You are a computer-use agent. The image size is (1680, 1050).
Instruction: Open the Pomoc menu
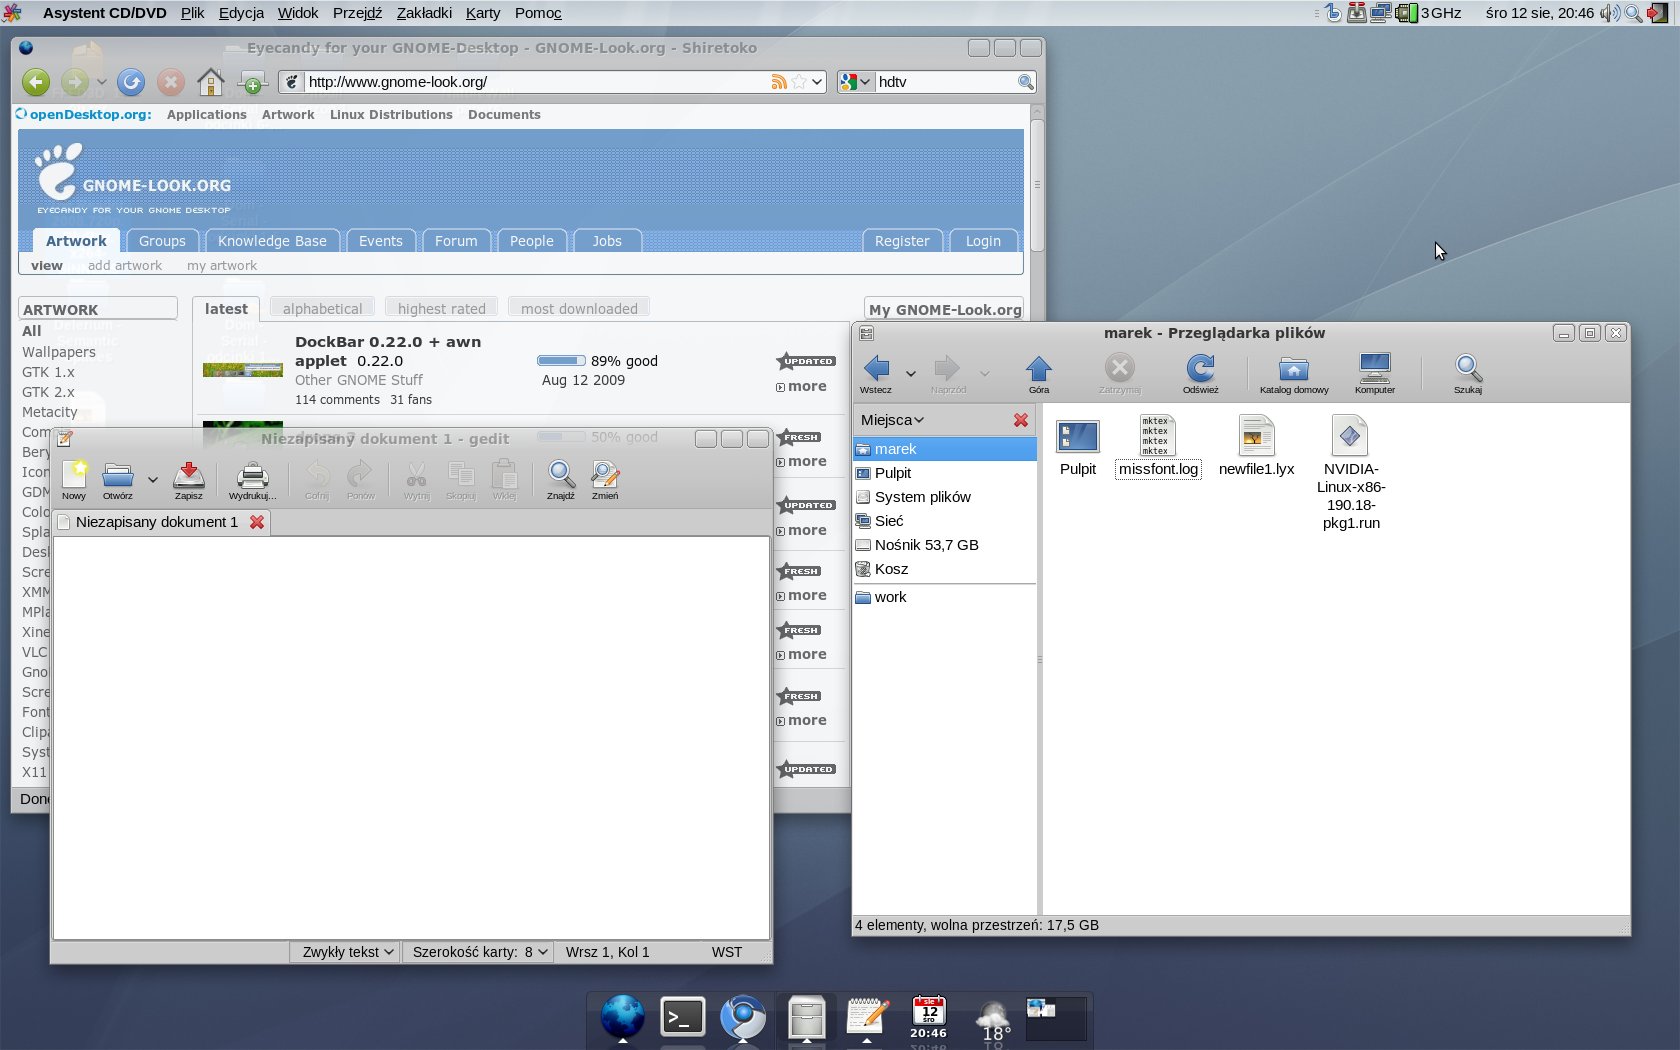(538, 13)
